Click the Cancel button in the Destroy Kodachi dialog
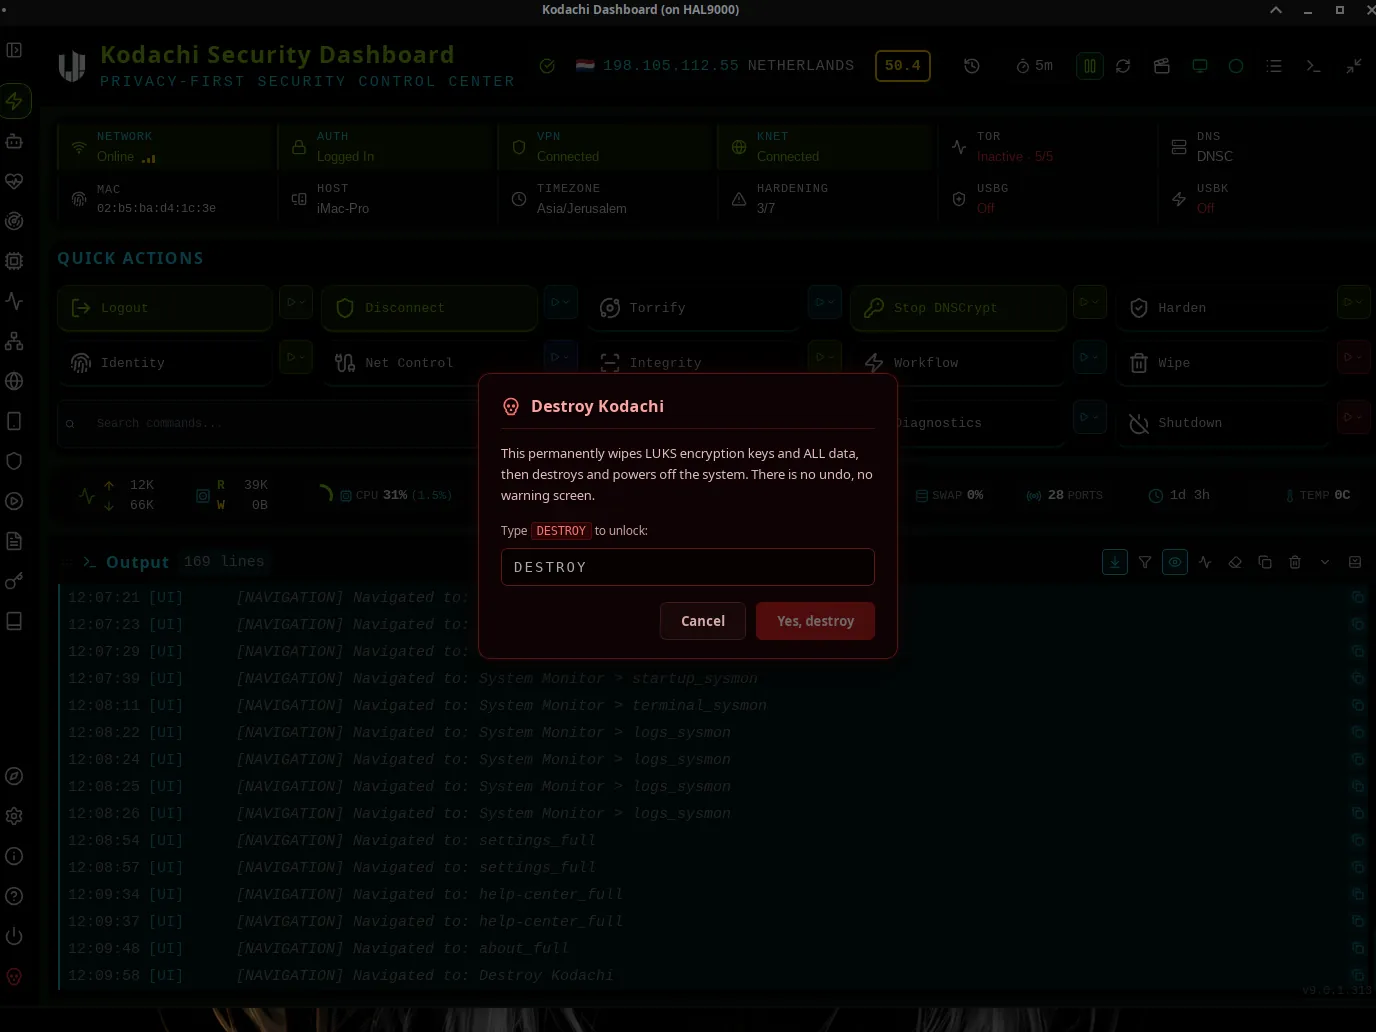 pyautogui.click(x=703, y=621)
